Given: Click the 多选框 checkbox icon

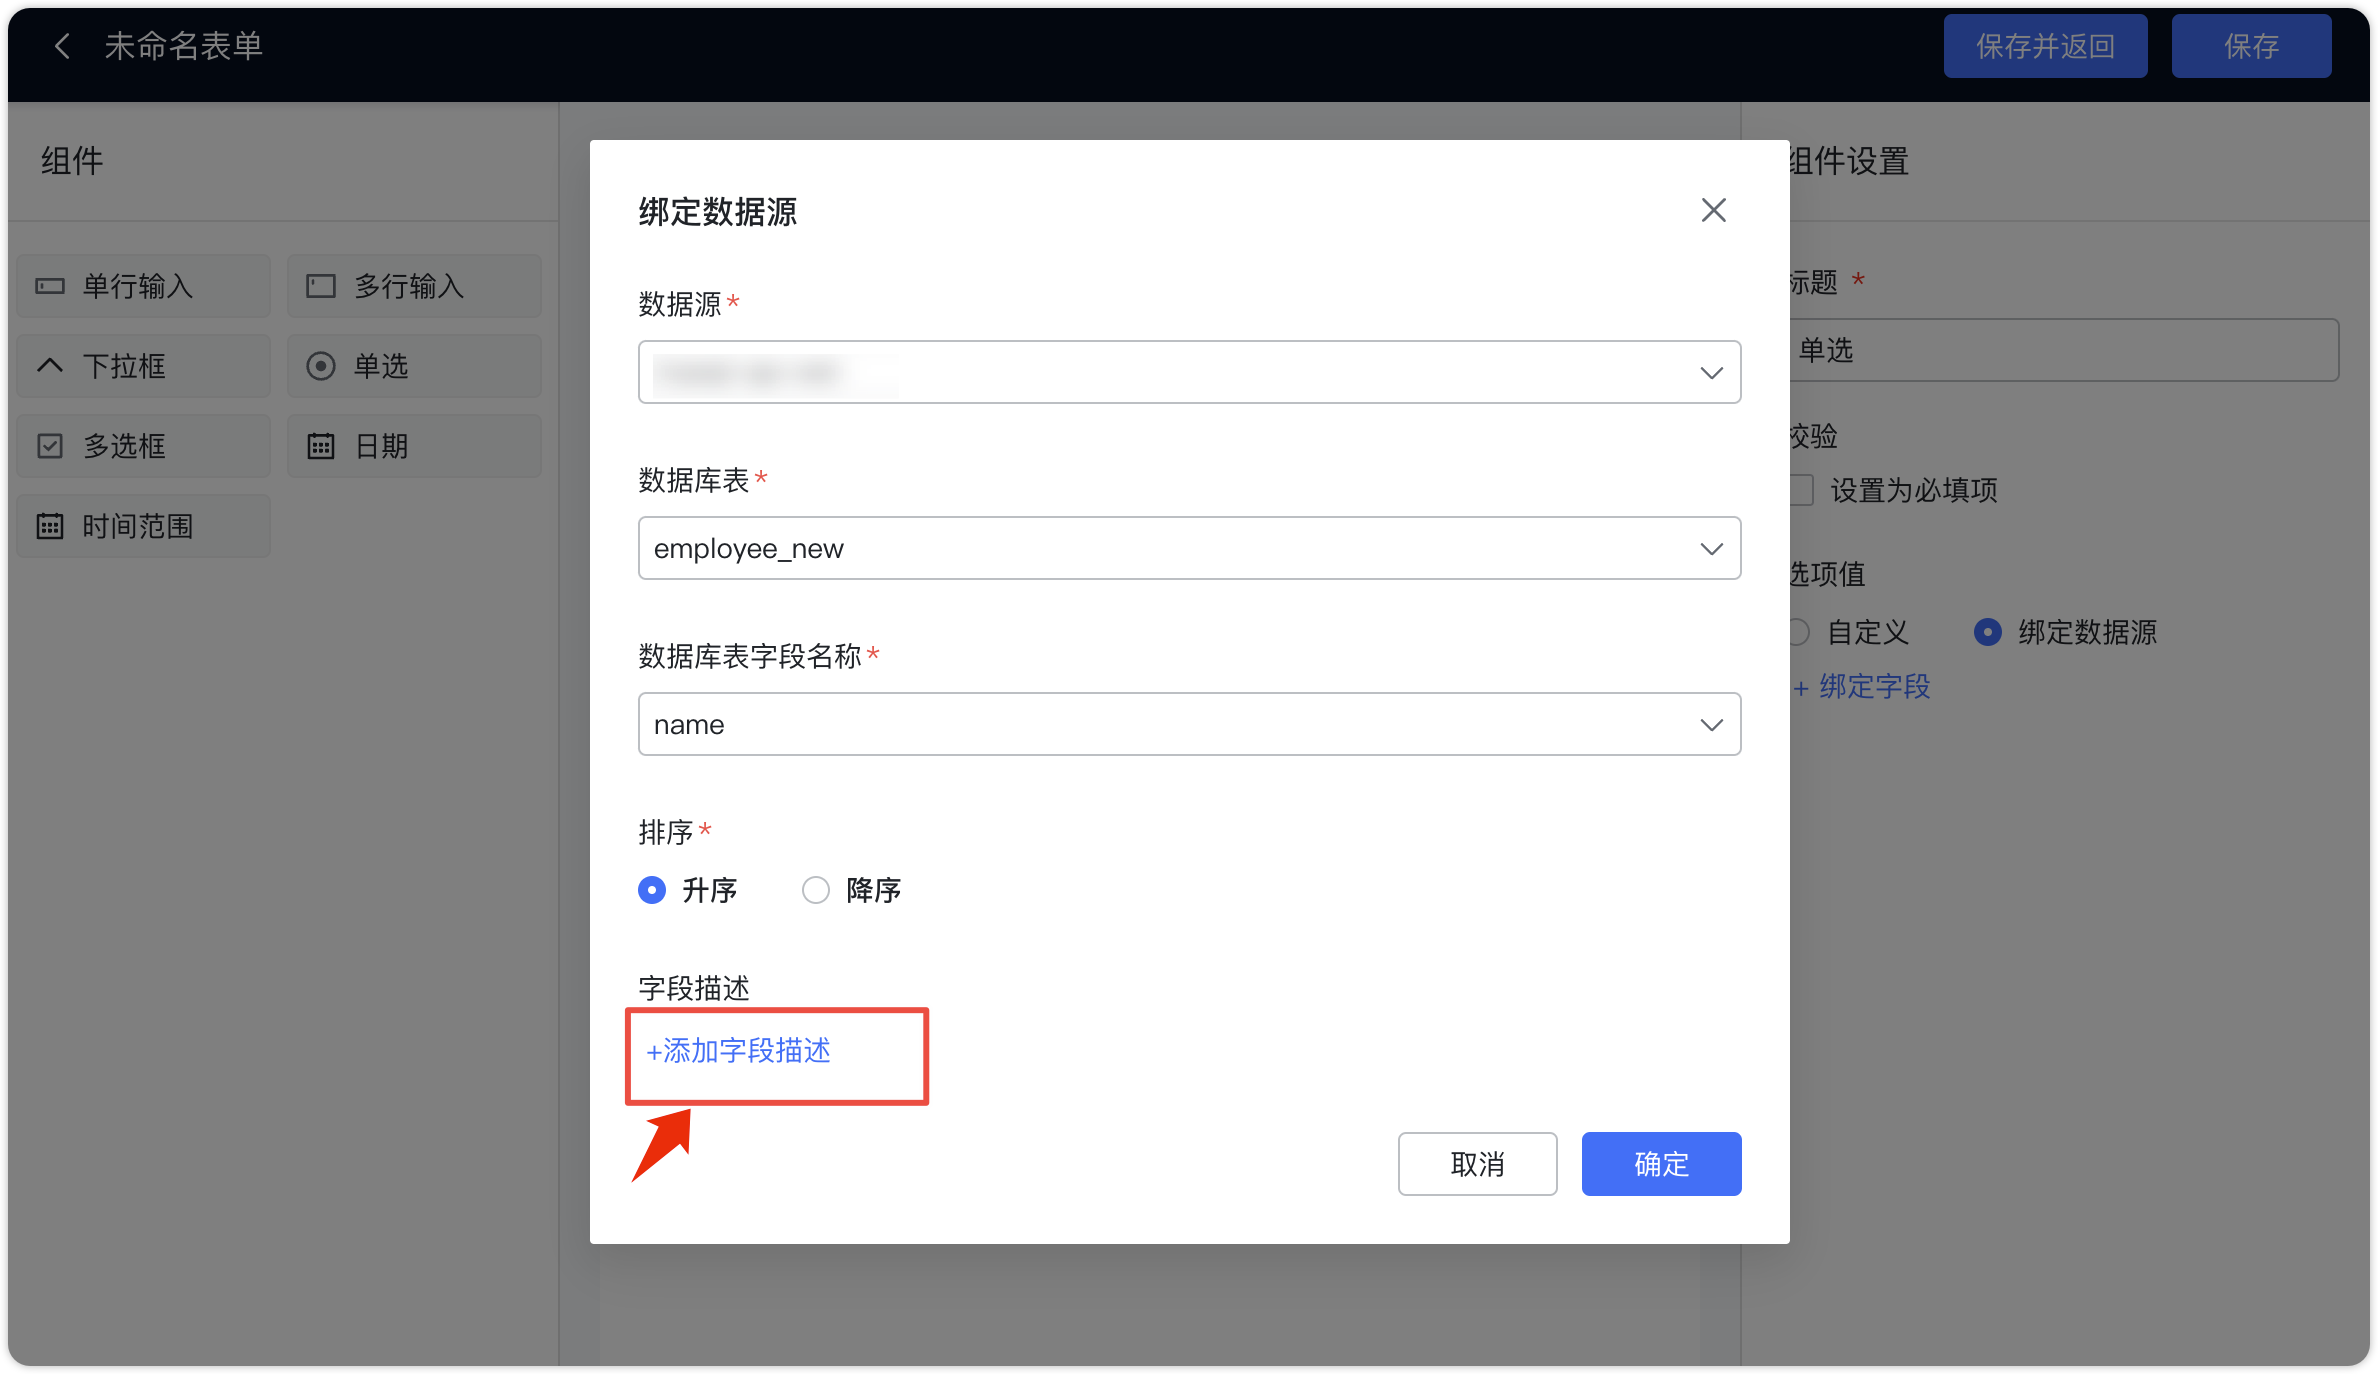Looking at the screenshot, I should [x=50, y=446].
